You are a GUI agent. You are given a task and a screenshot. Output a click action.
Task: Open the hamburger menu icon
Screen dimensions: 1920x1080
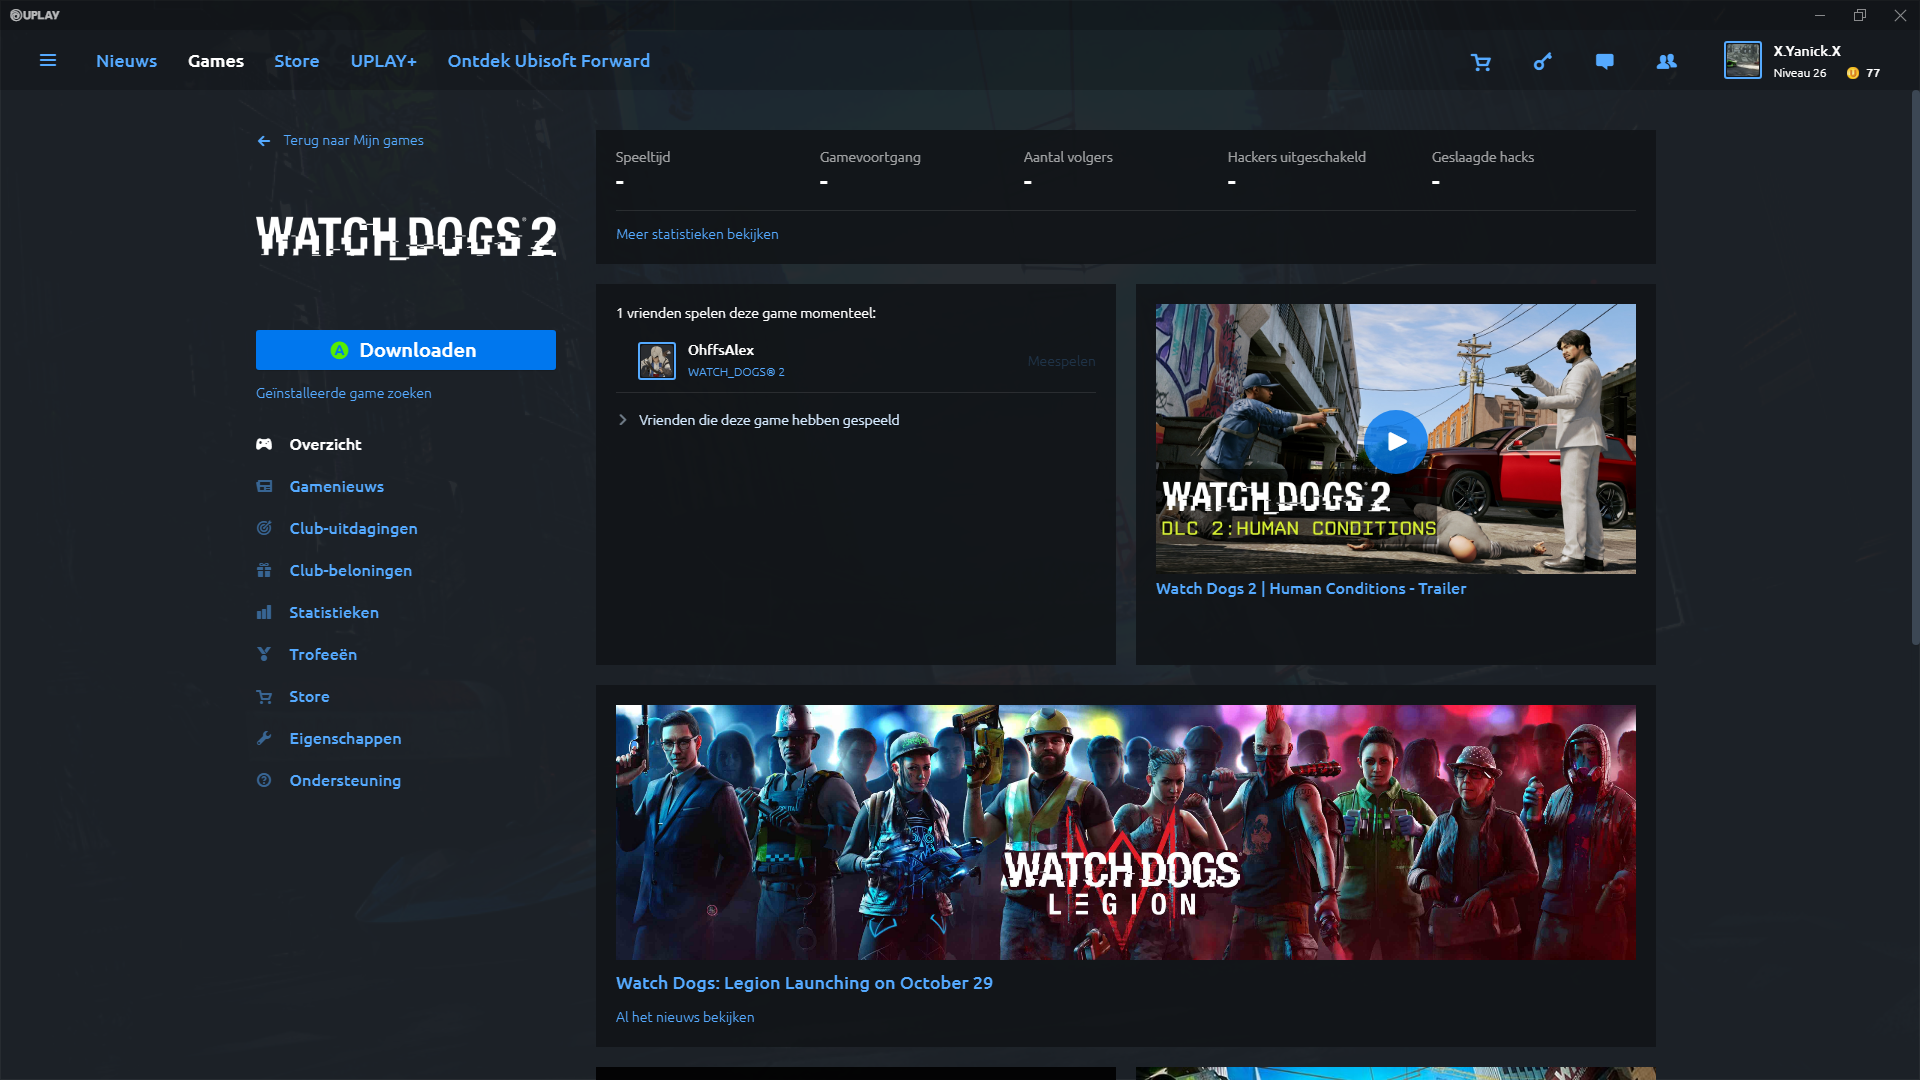pos(47,61)
